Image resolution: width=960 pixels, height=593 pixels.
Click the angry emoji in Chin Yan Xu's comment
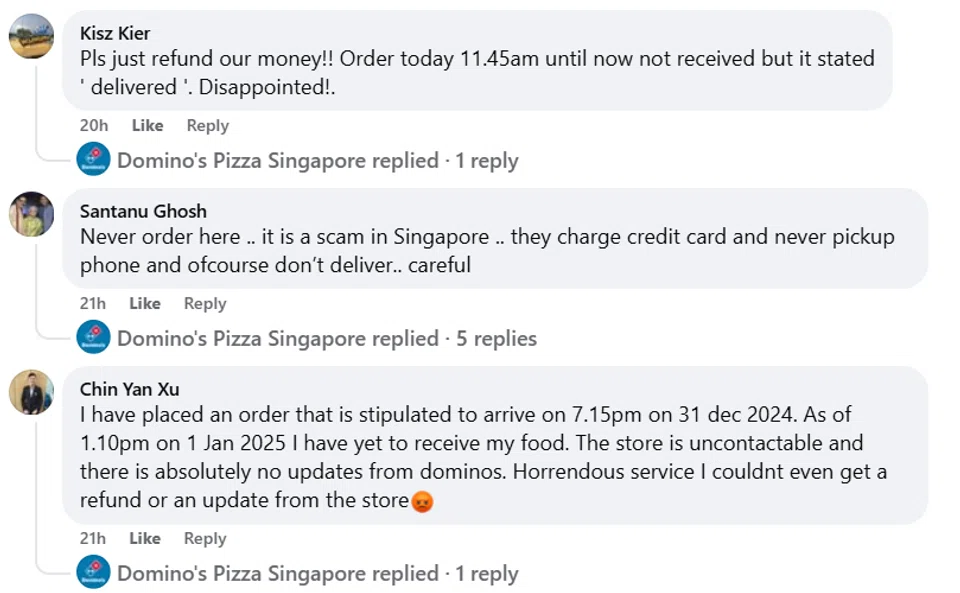pyautogui.click(x=422, y=502)
